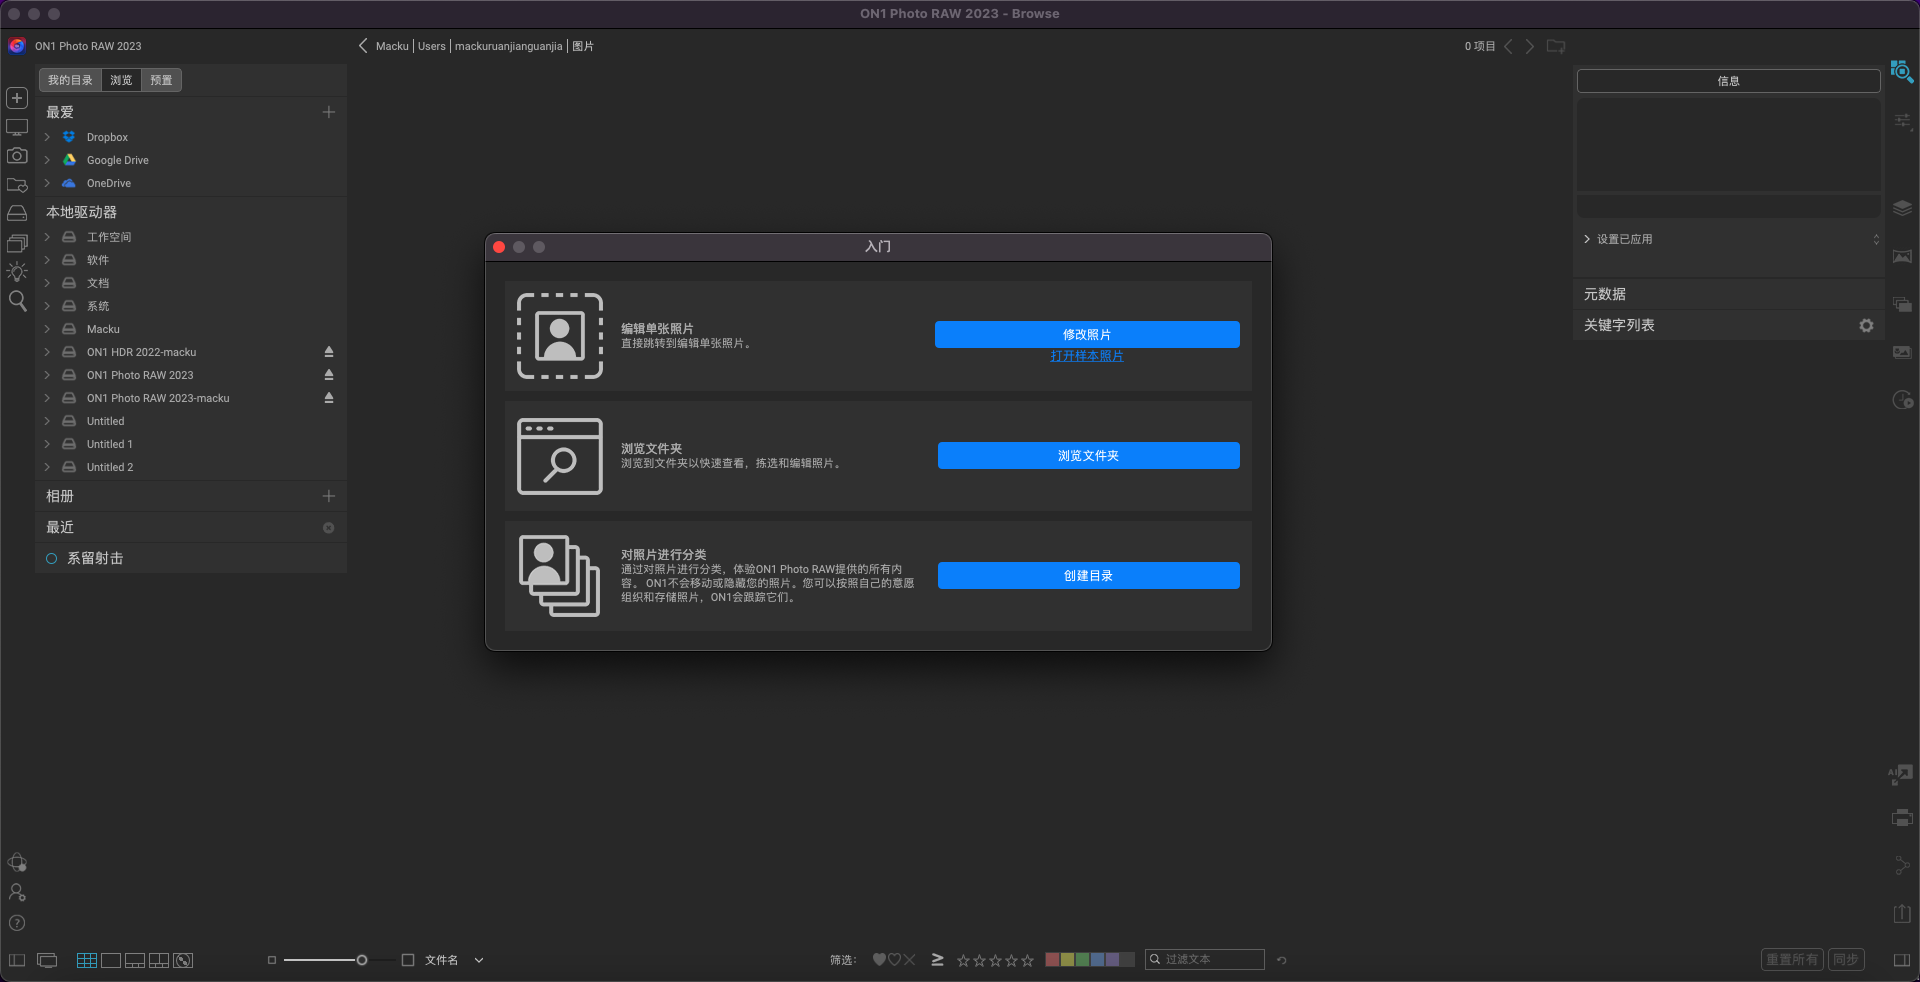Expand the 设置已应用 section
The width and height of the screenshot is (1920, 982).
[1587, 239]
